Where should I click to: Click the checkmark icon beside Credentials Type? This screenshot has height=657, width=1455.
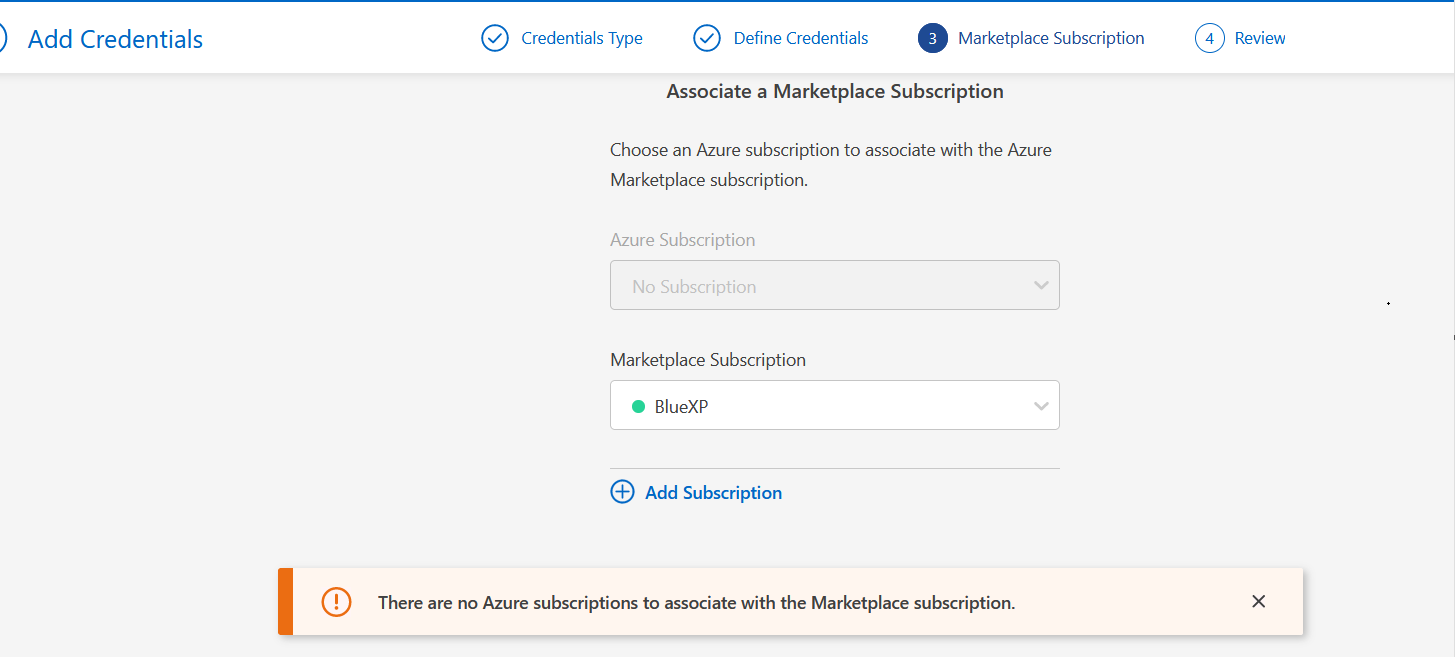coord(495,39)
